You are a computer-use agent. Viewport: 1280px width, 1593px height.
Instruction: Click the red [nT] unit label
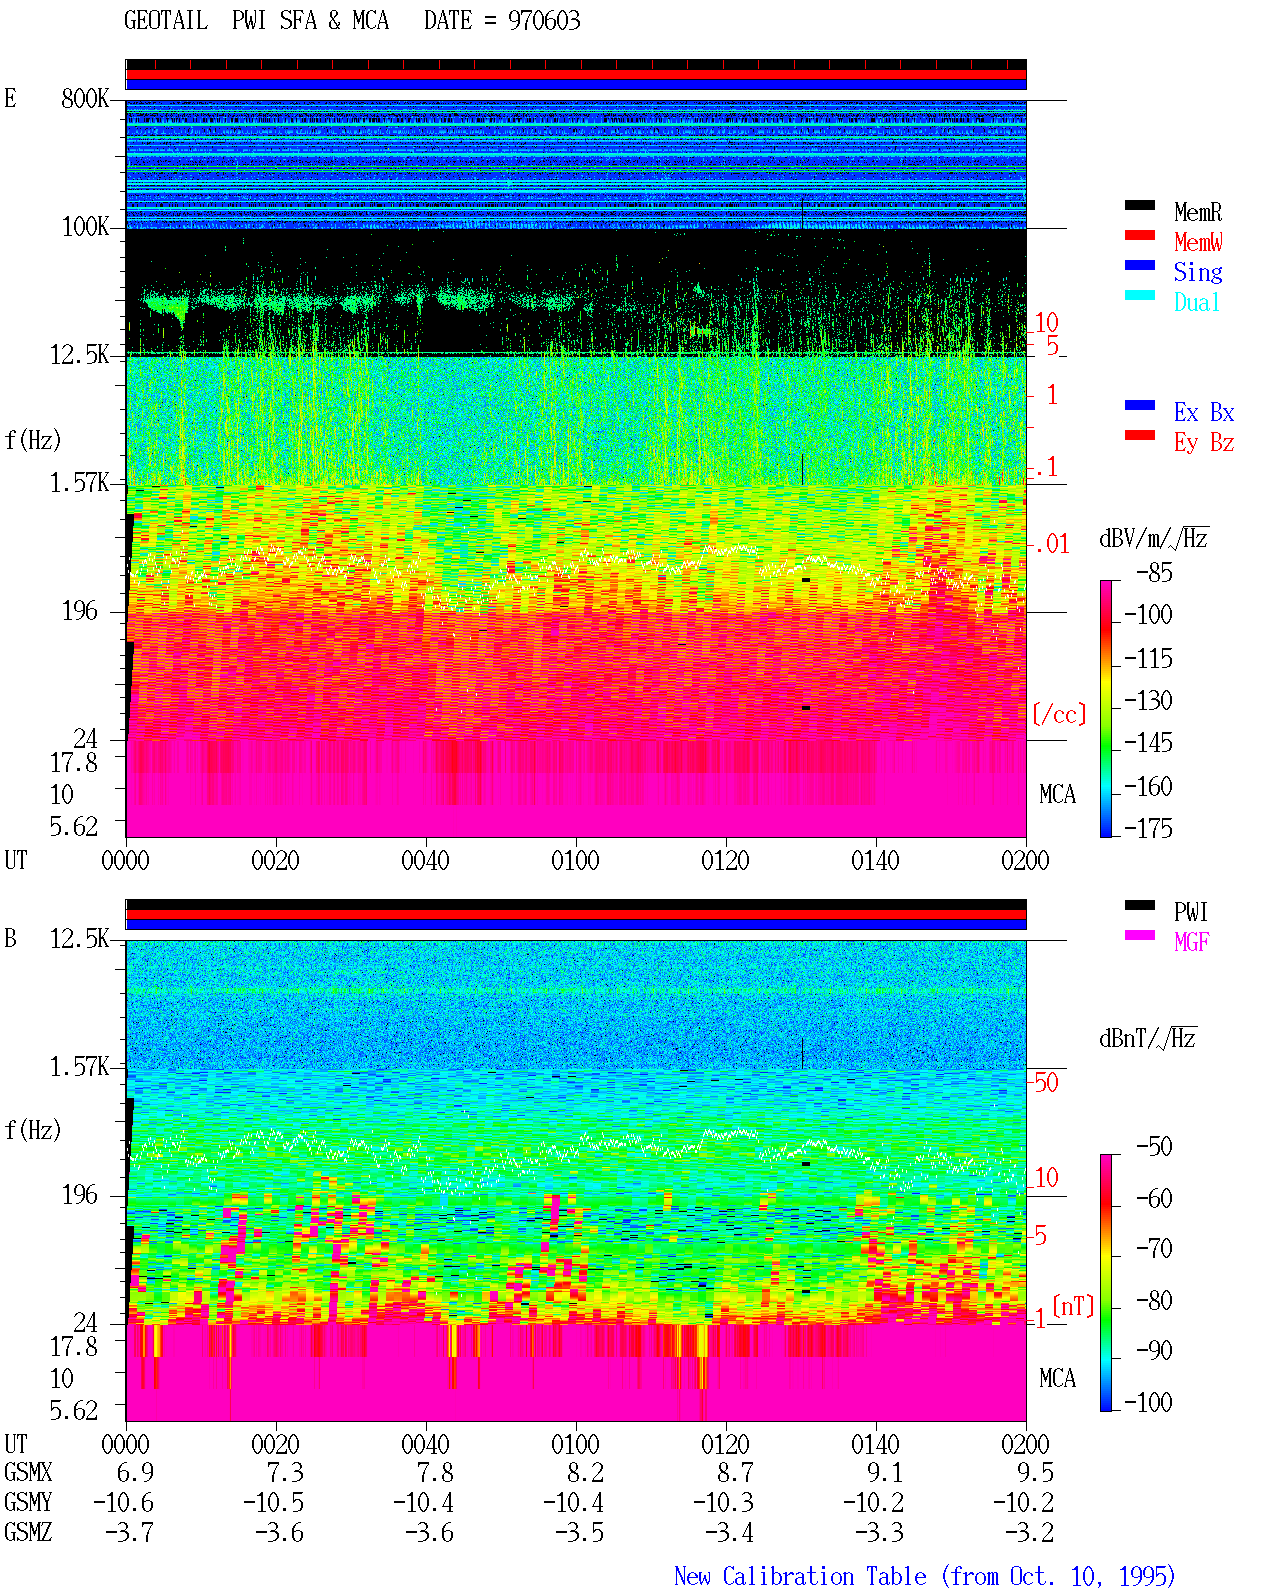[1073, 1306]
